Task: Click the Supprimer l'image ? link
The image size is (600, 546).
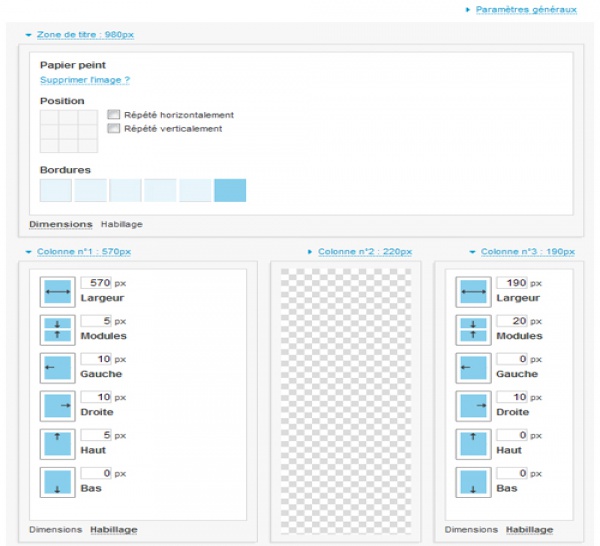Action: (85, 79)
